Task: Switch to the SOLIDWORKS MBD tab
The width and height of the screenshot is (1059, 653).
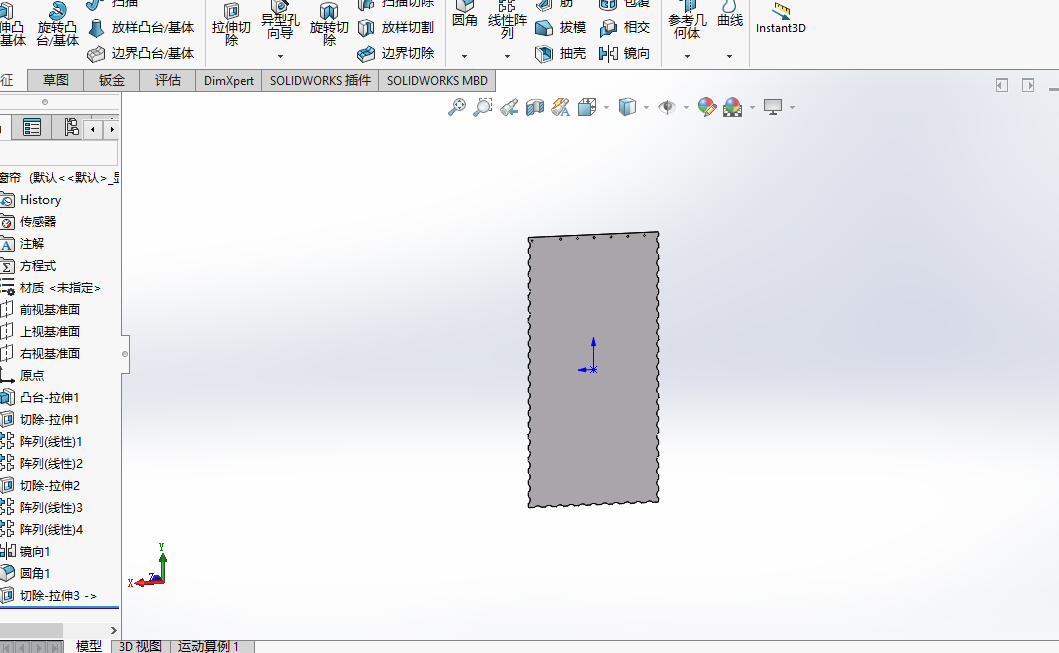Action: point(437,80)
